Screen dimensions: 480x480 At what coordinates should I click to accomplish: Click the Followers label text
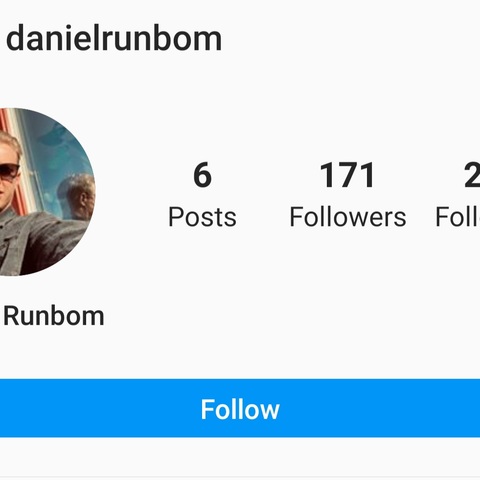tap(348, 217)
